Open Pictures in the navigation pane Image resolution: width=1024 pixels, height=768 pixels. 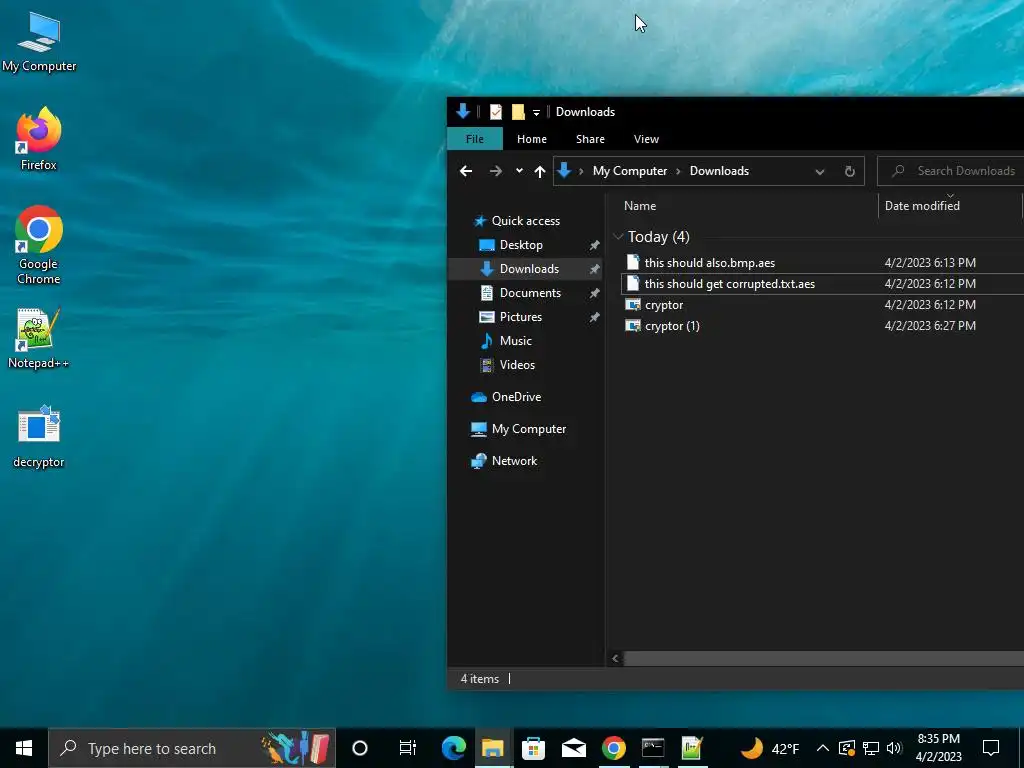(x=520, y=317)
